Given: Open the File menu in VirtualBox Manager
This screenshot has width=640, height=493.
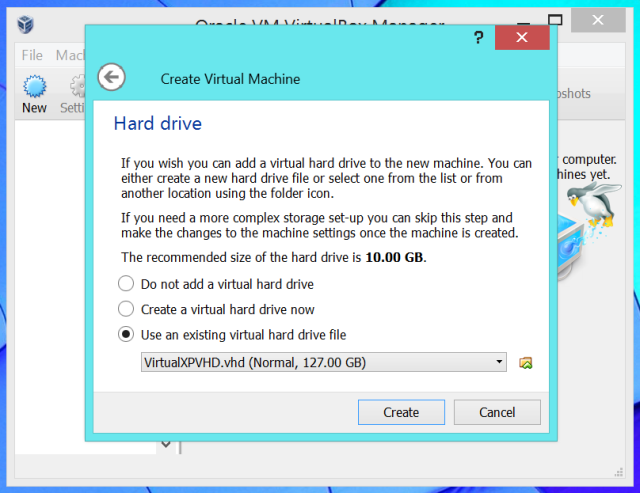Looking at the screenshot, I should 32,55.
